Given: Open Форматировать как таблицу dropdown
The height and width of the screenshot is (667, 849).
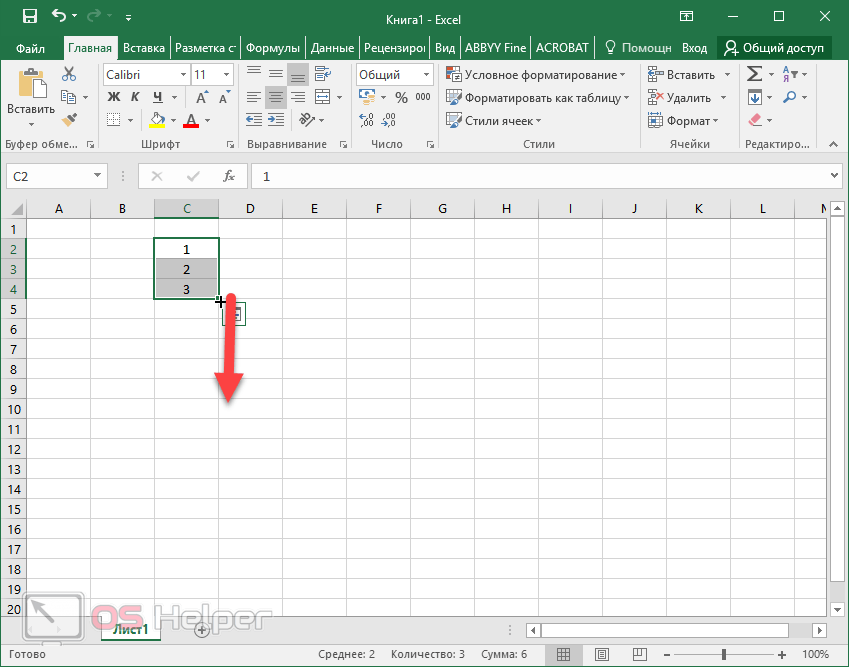Looking at the screenshot, I should pos(537,98).
